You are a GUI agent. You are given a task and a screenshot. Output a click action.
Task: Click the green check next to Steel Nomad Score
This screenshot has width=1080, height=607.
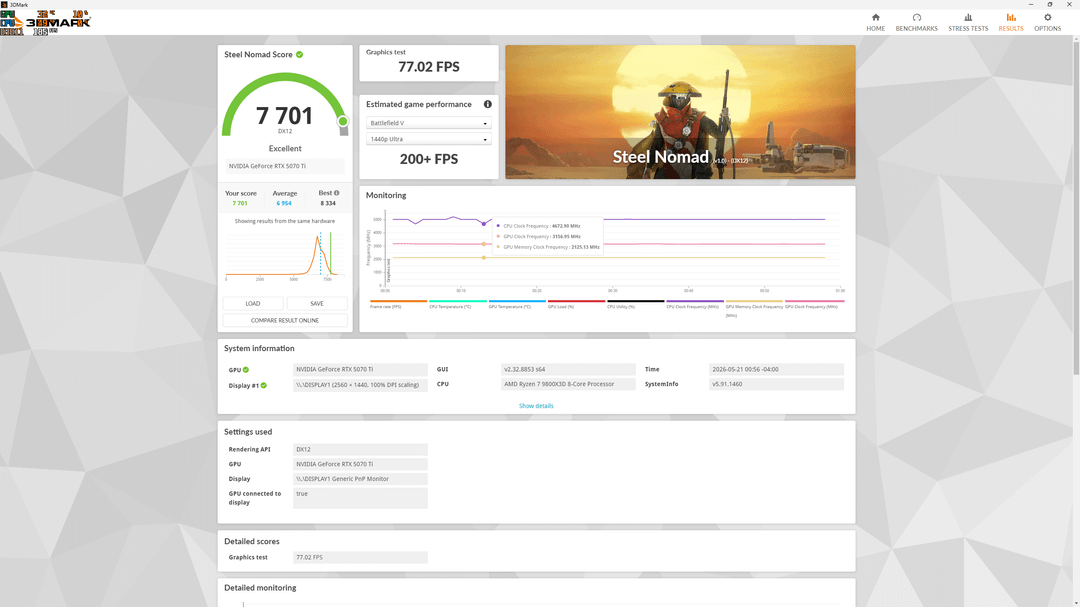pyautogui.click(x=300, y=54)
